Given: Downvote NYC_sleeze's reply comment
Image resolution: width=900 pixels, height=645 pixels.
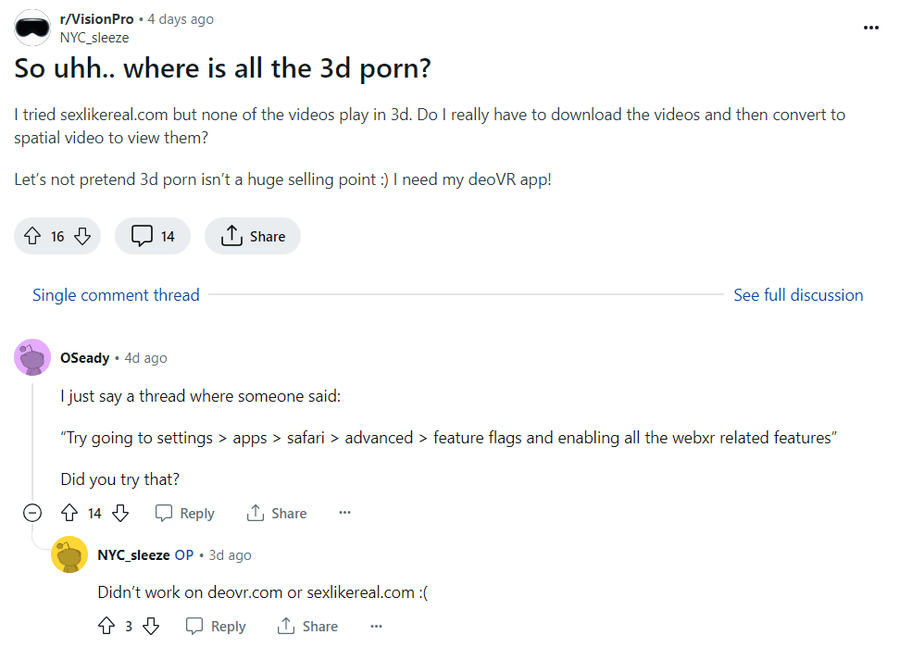Looking at the screenshot, I should (151, 626).
